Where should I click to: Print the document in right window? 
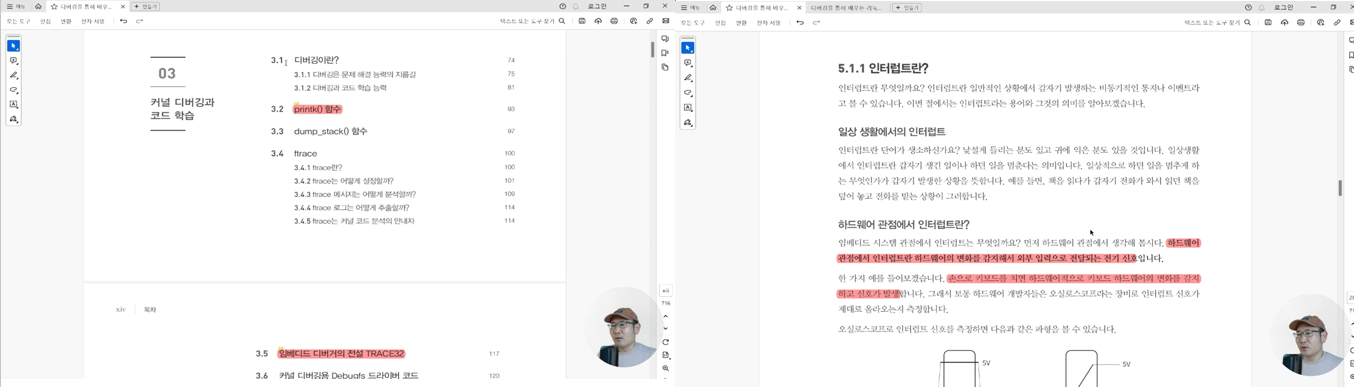pos(1301,22)
